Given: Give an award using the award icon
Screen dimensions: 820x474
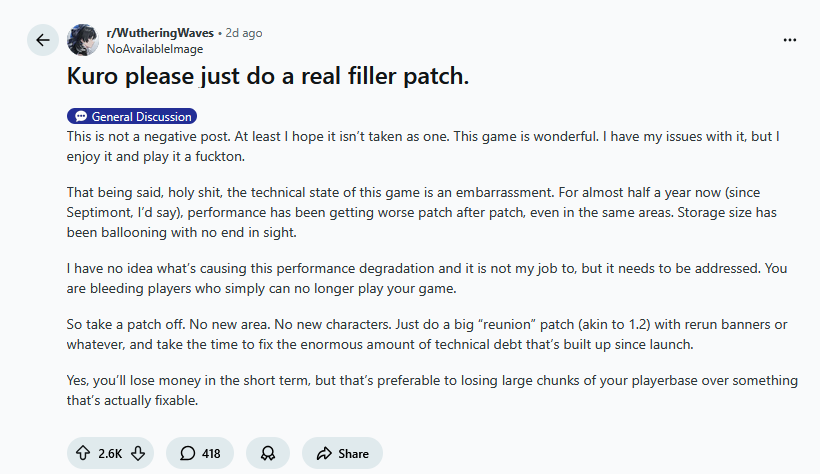Looking at the screenshot, I should point(267,453).
